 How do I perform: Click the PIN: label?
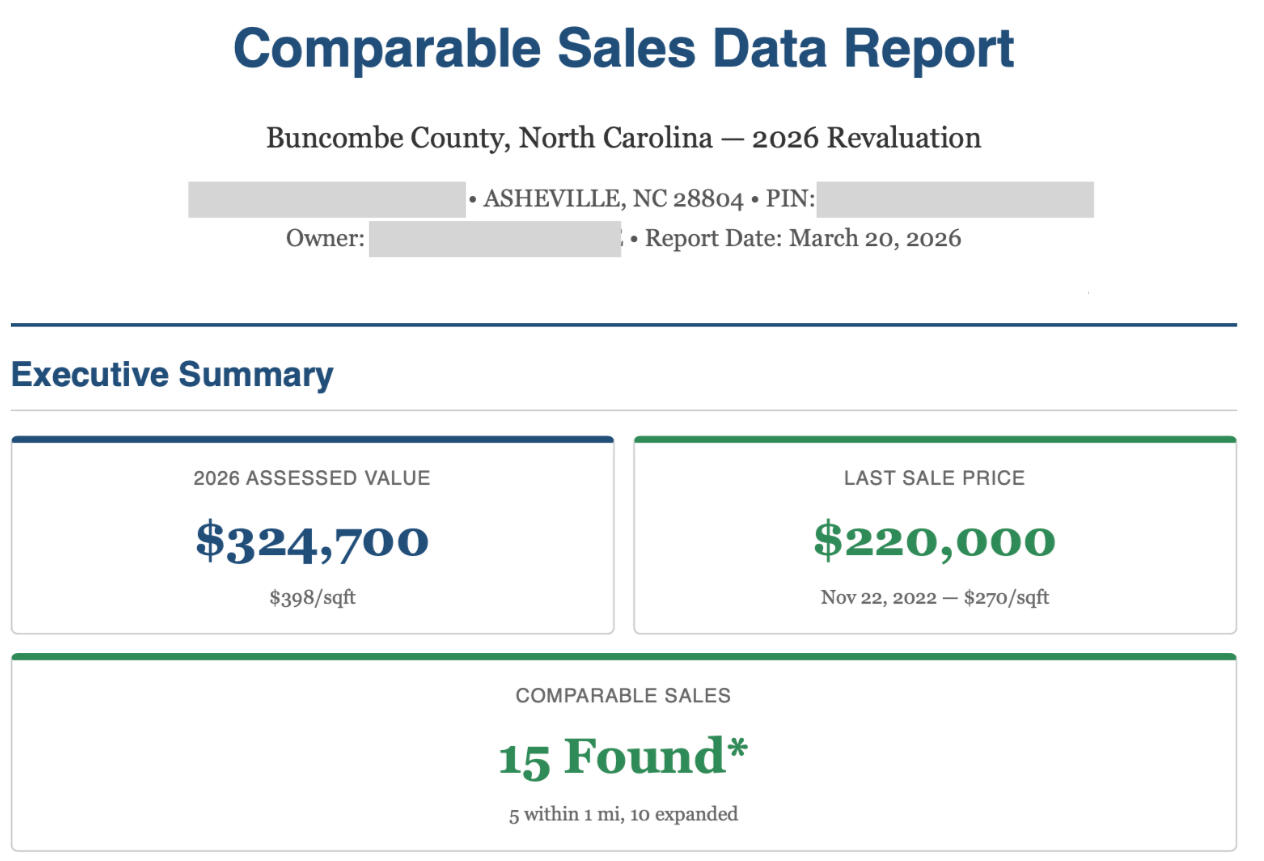[x=790, y=200]
